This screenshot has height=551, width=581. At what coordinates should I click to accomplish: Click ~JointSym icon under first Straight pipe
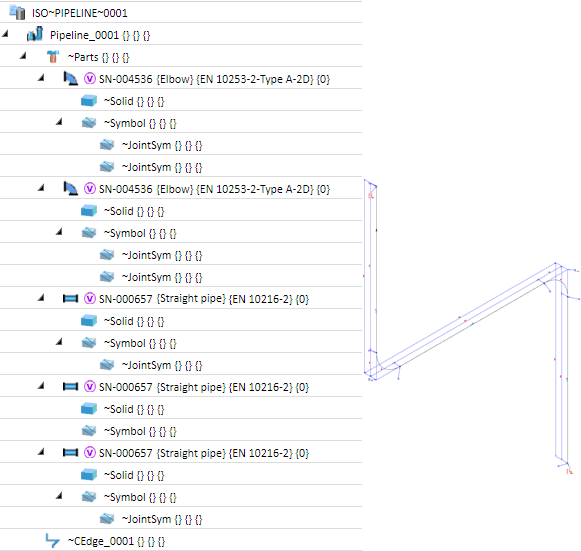pyautogui.click(x=107, y=365)
